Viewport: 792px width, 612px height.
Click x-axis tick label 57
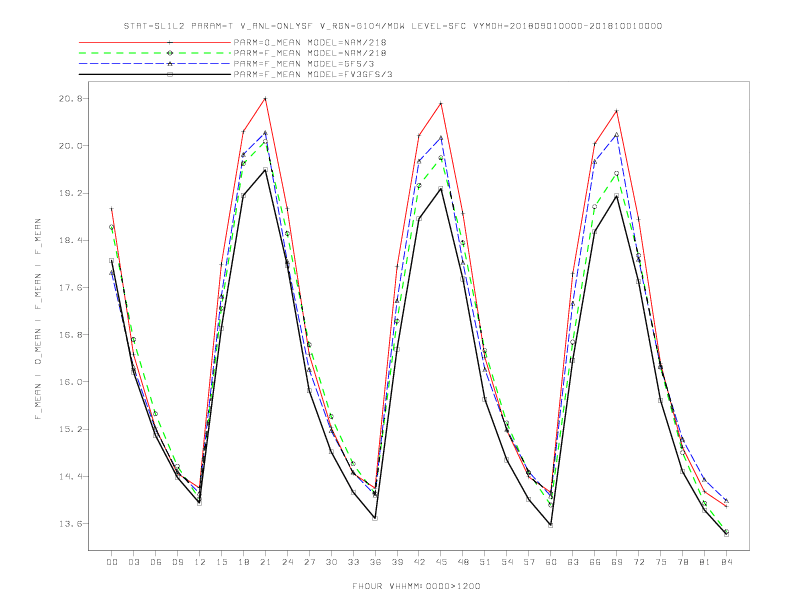(529, 562)
